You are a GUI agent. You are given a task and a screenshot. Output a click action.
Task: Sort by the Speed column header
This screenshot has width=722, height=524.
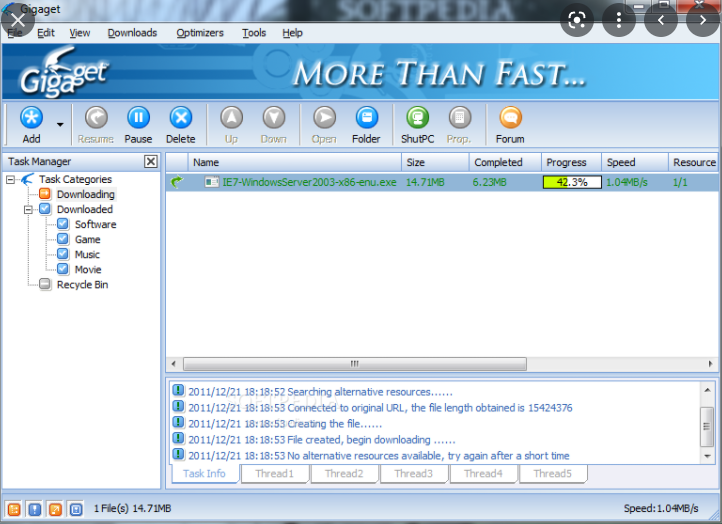pos(635,162)
